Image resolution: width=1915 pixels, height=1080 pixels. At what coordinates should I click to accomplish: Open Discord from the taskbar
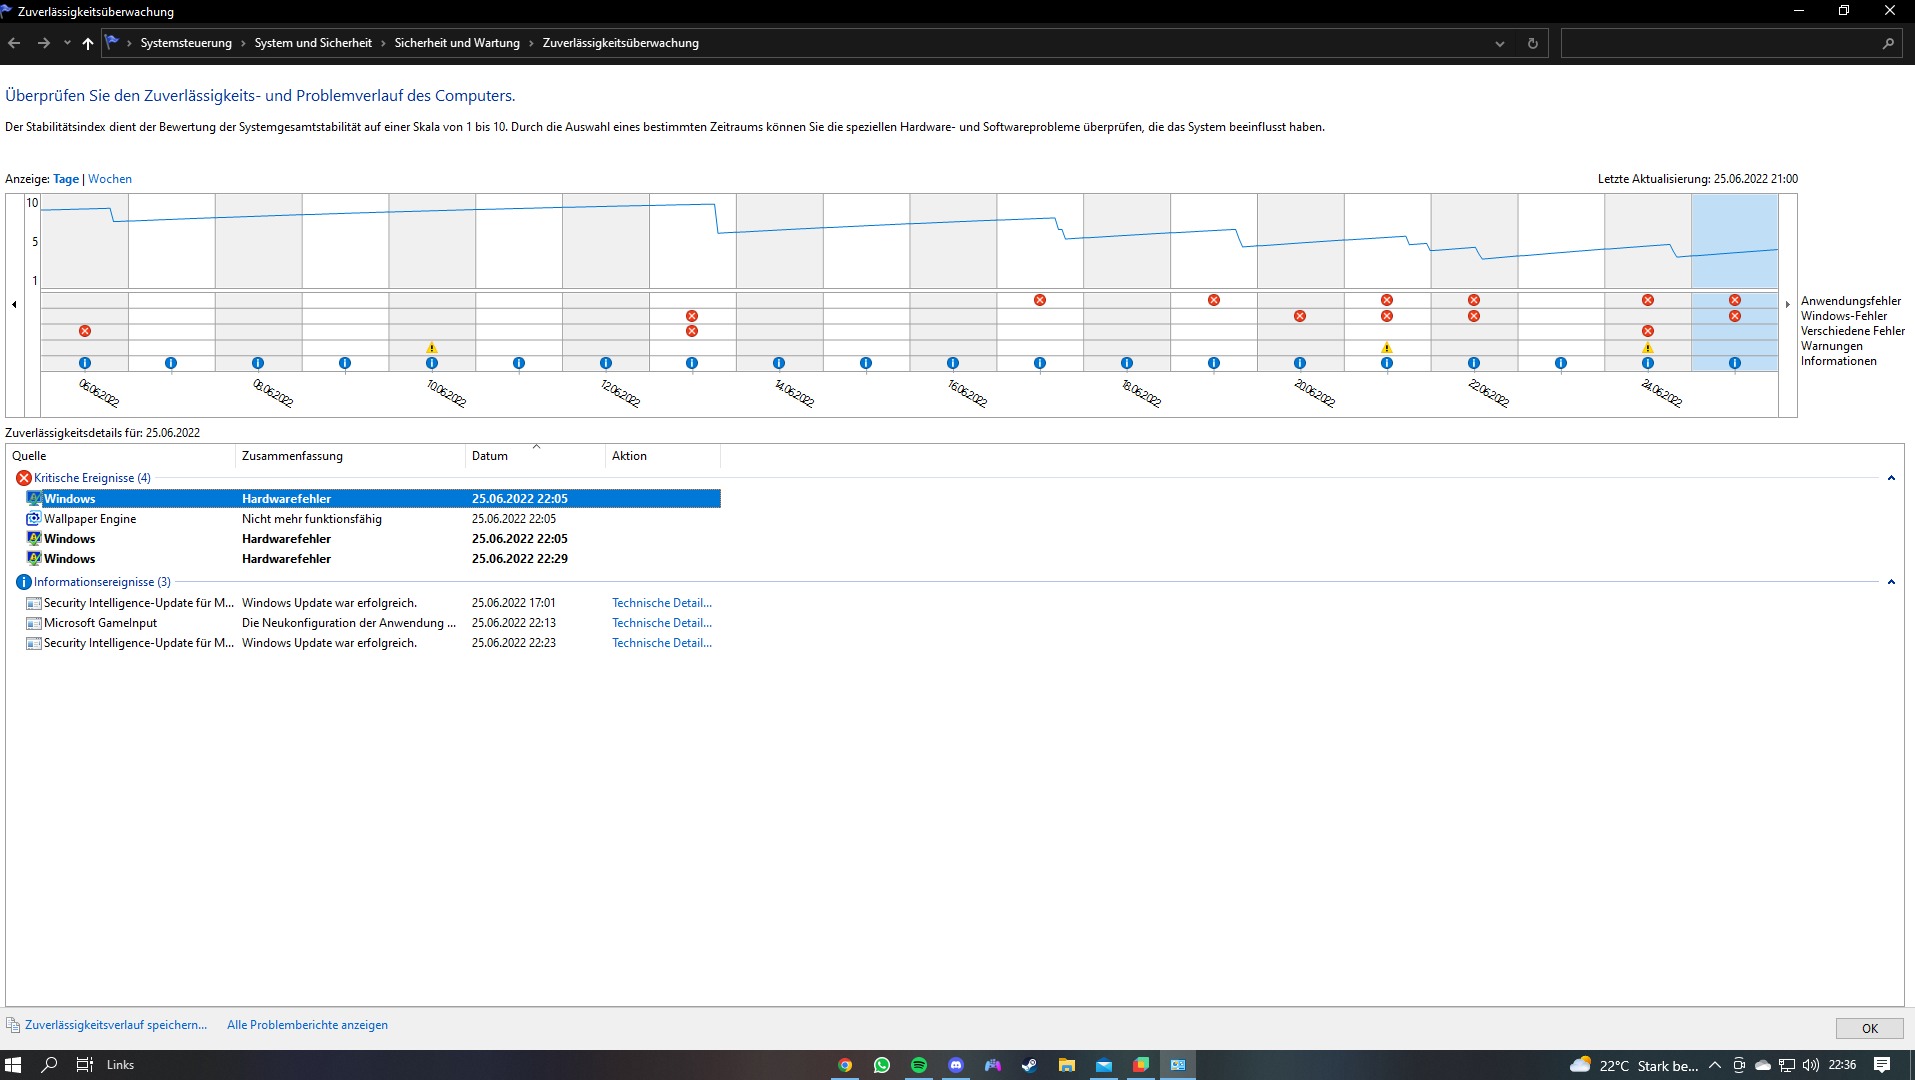pos(956,1065)
